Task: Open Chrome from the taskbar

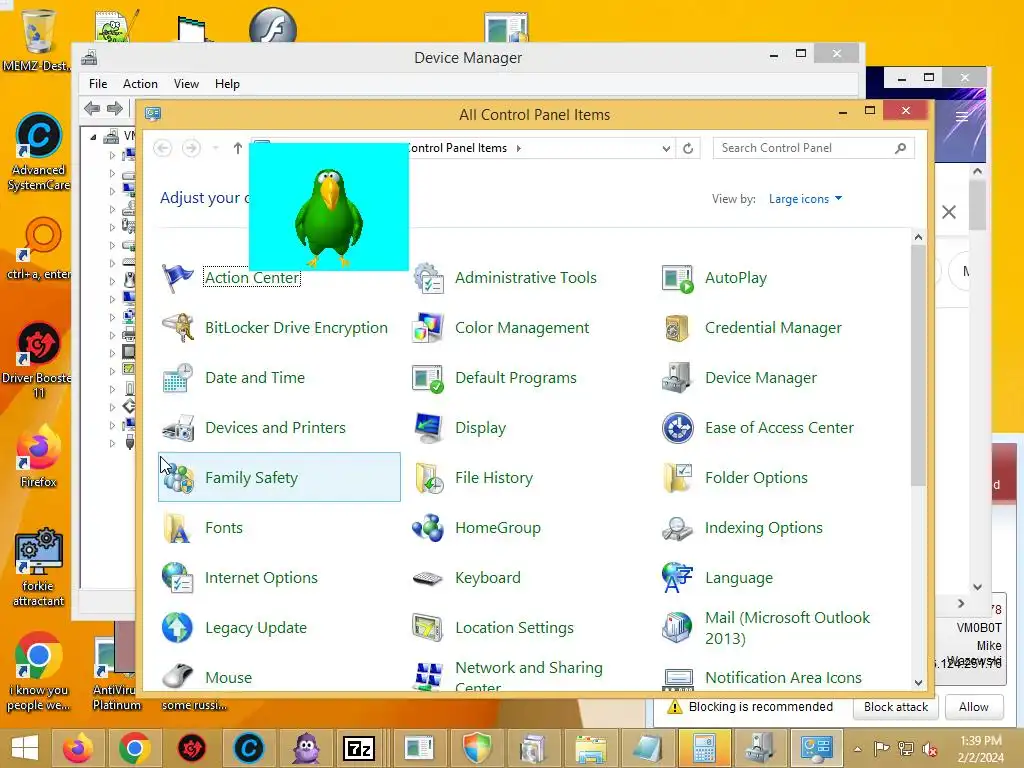Action: (135, 748)
